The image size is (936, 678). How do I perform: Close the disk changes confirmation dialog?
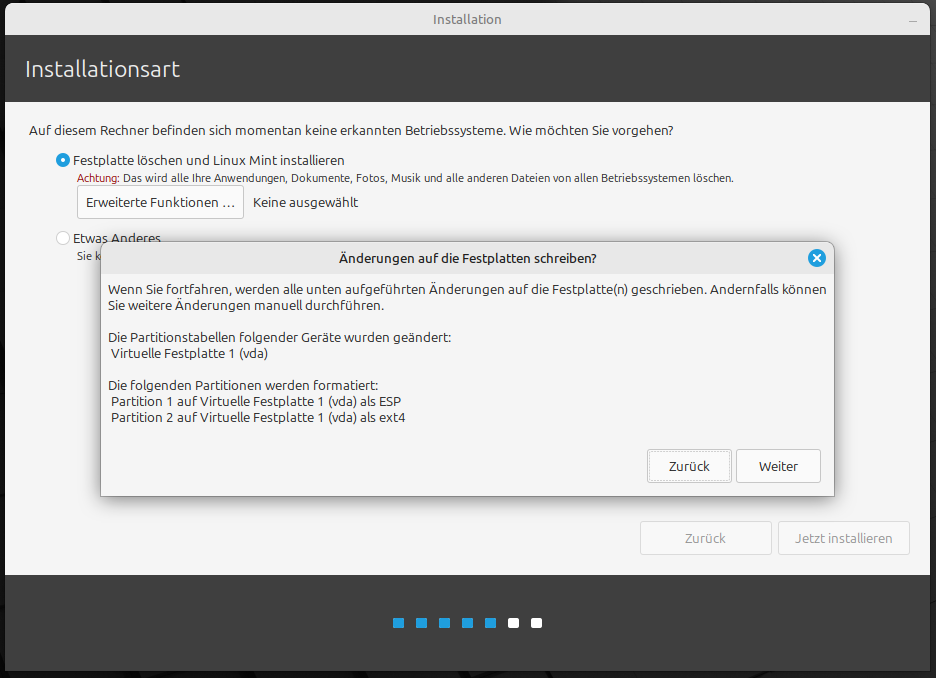point(817,258)
